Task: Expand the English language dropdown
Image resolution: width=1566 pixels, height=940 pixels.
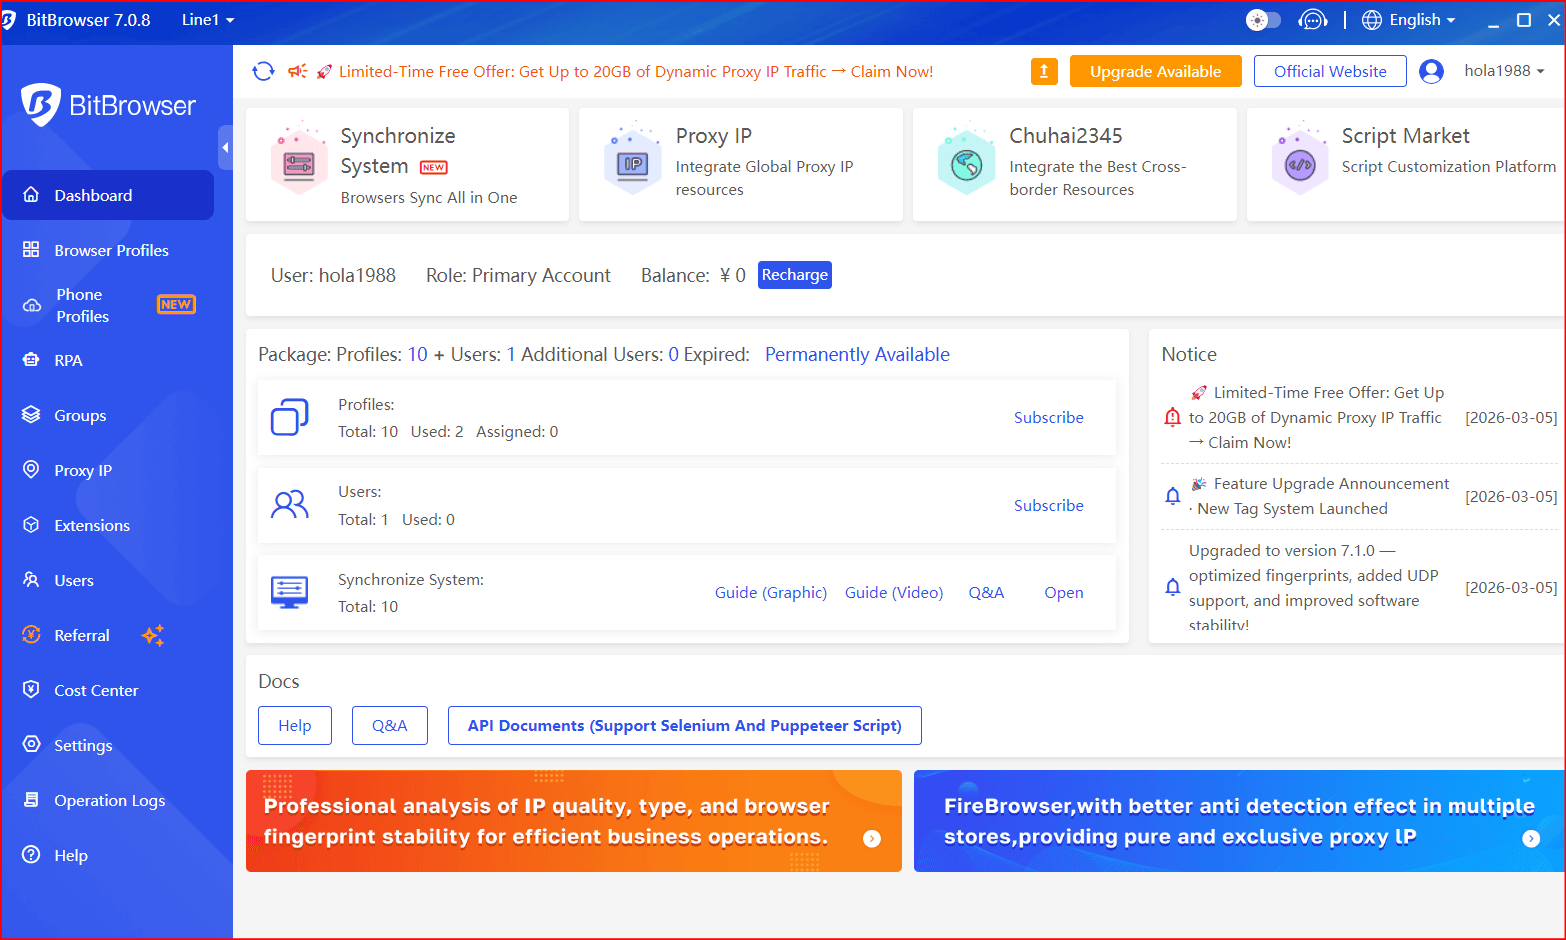Action: click(1409, 20)
